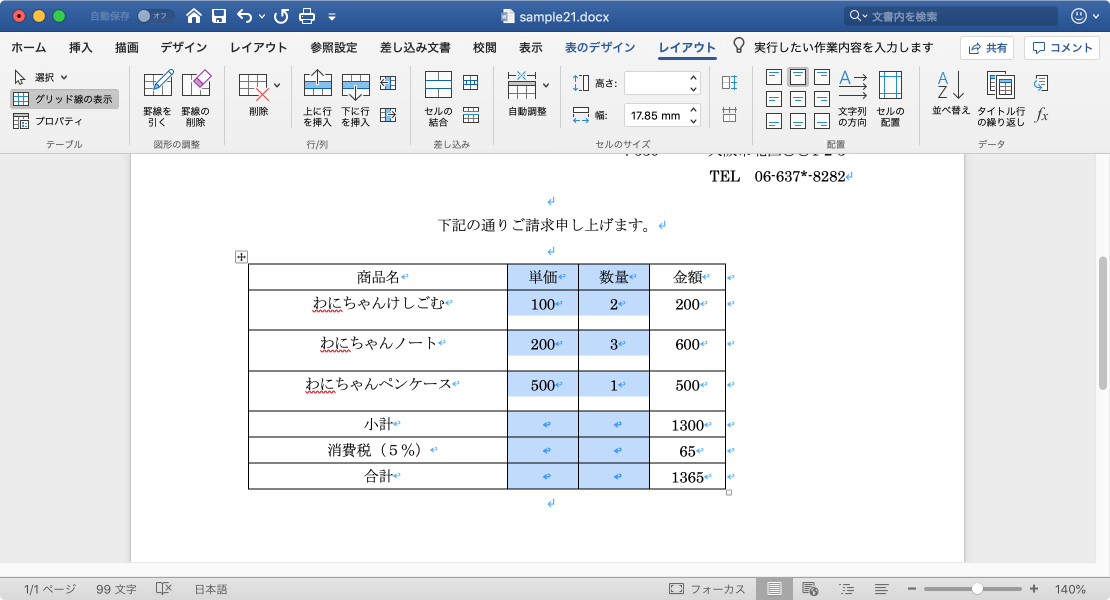Open Customize Quick Access Toolbar dropdown
The width and height of the screenshot is (1110, 600).
coord(331,16)
